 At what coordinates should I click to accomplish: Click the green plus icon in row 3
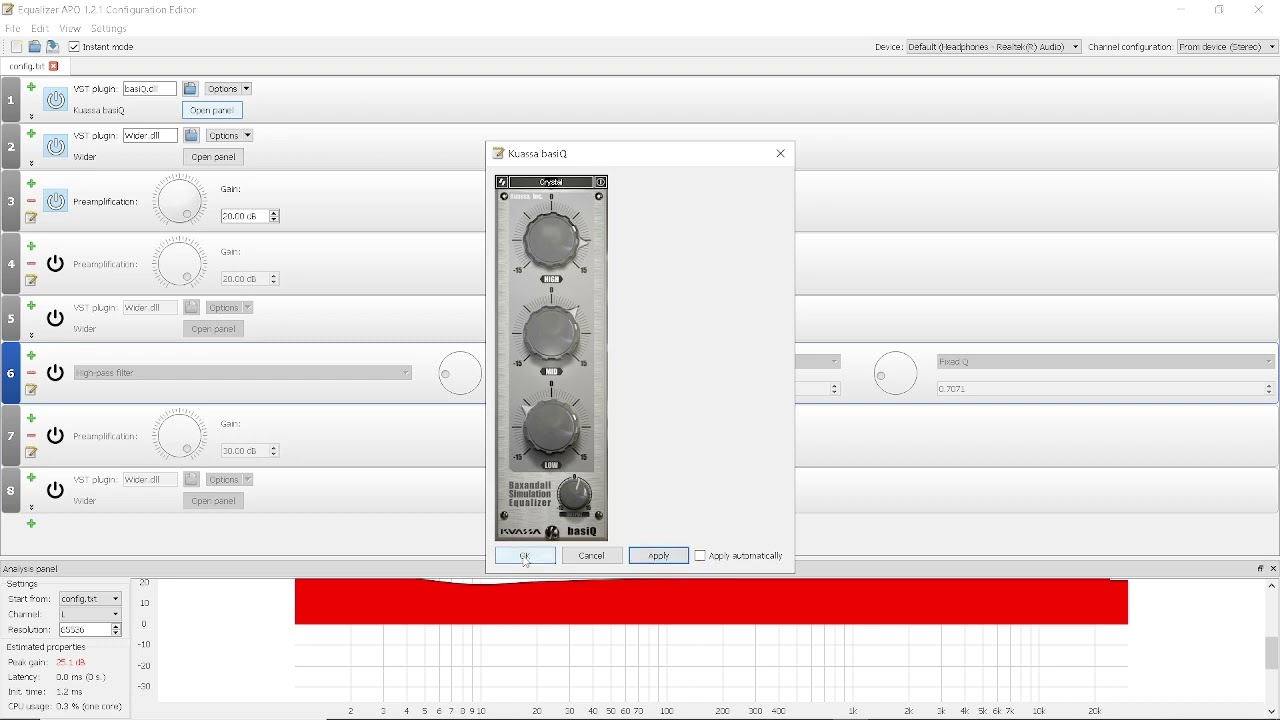point(31,184)
